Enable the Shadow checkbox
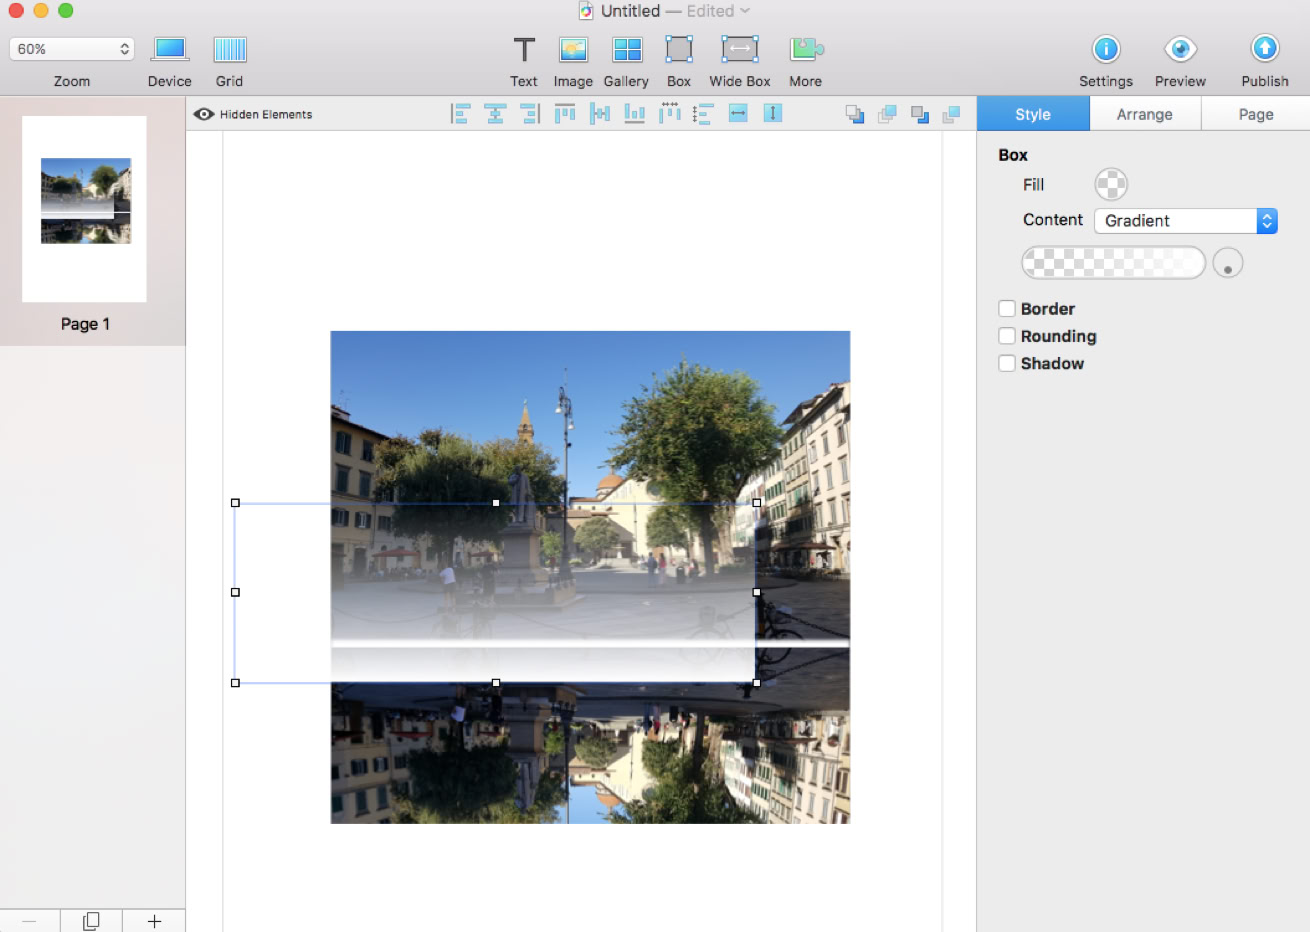The width and height of the screenshot is (1310, 932). [1007, 364]
